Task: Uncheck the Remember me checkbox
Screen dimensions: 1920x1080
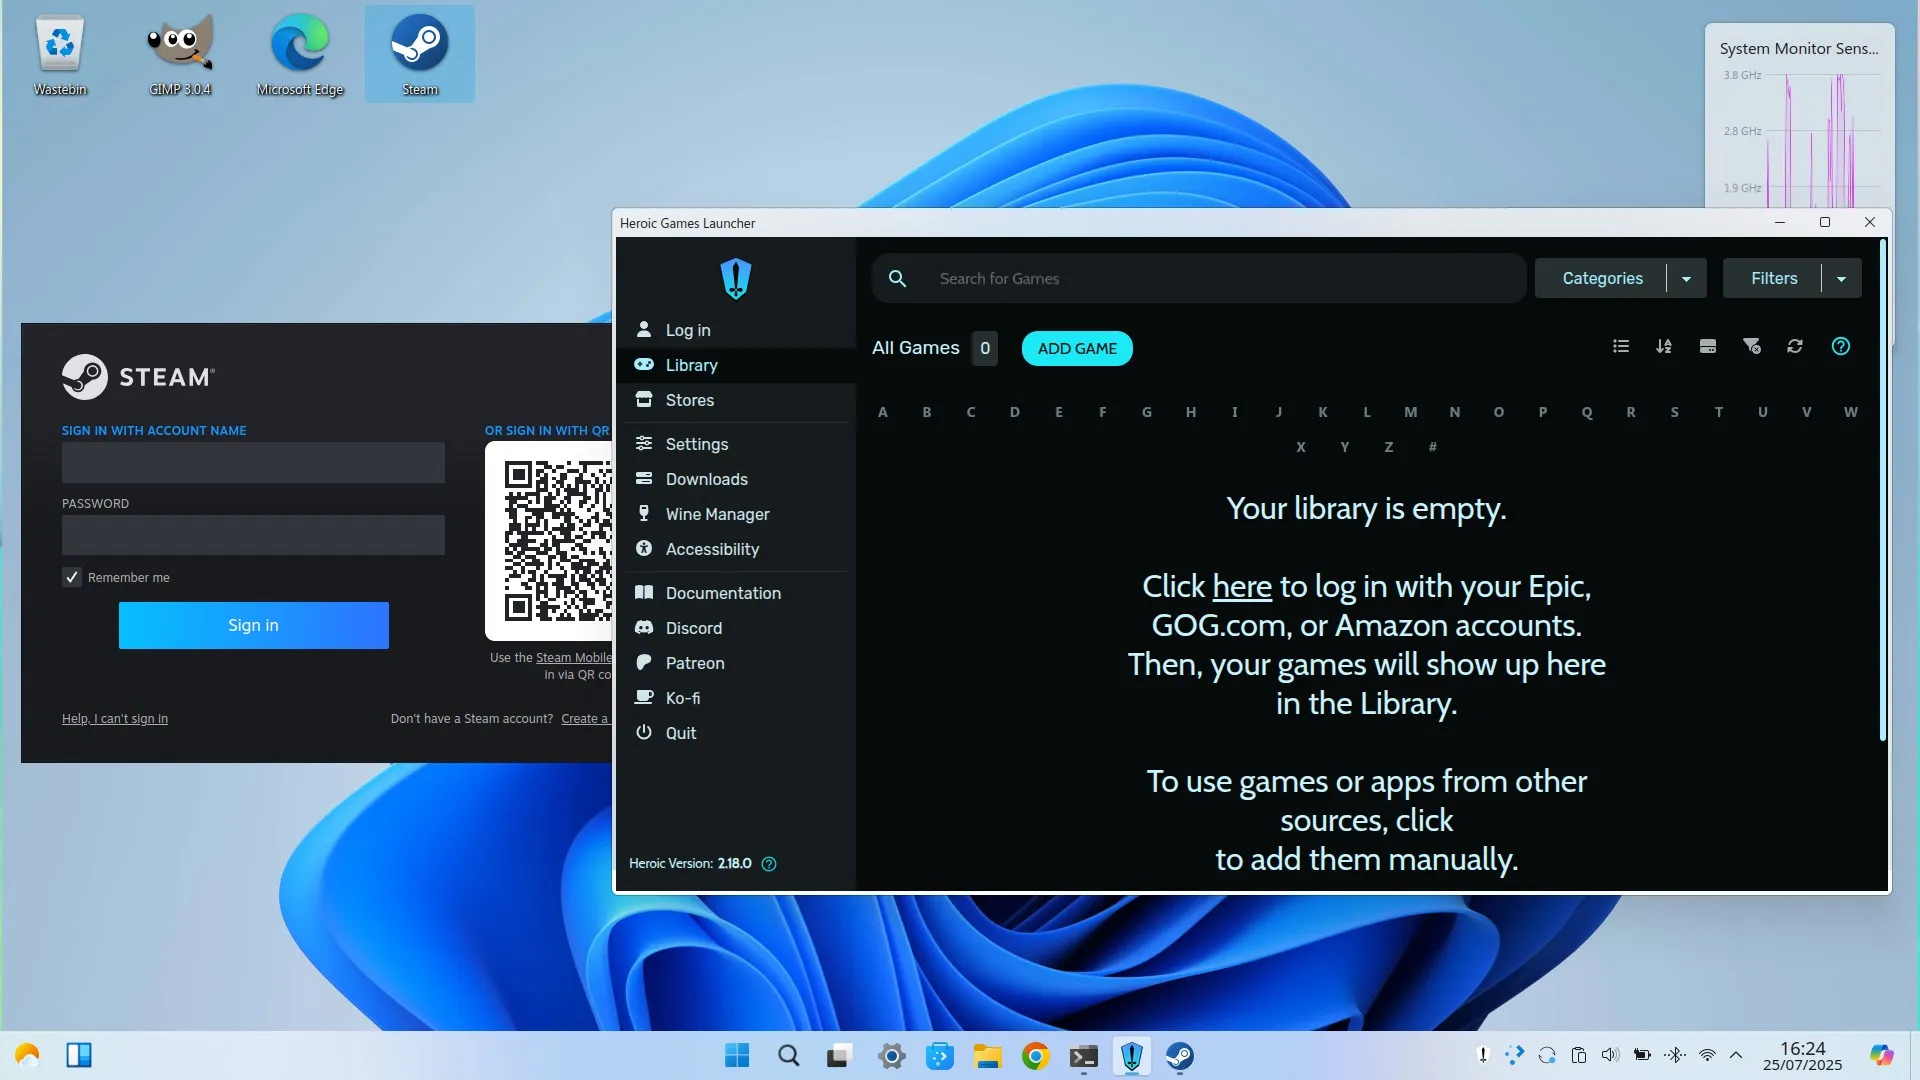Action: tap(72, 577)
